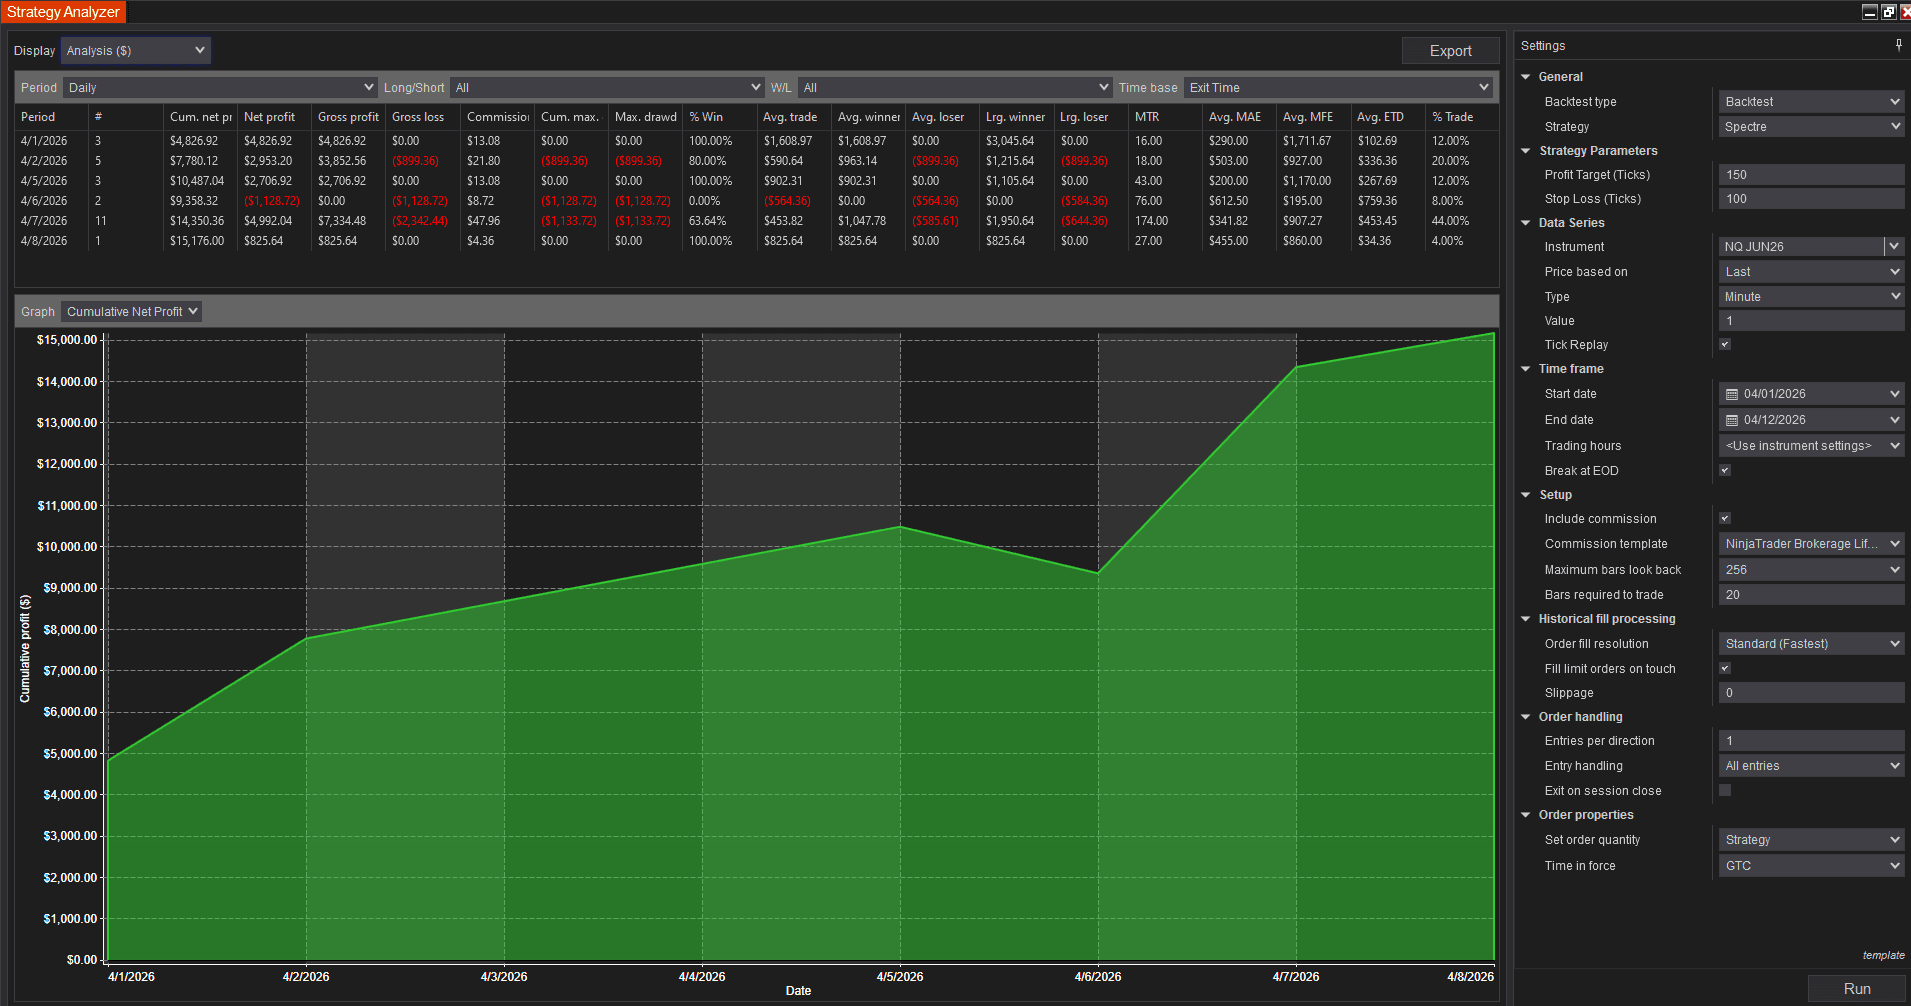
Task: Collapse the Time frame section triangle
Action: [1526, 369]
